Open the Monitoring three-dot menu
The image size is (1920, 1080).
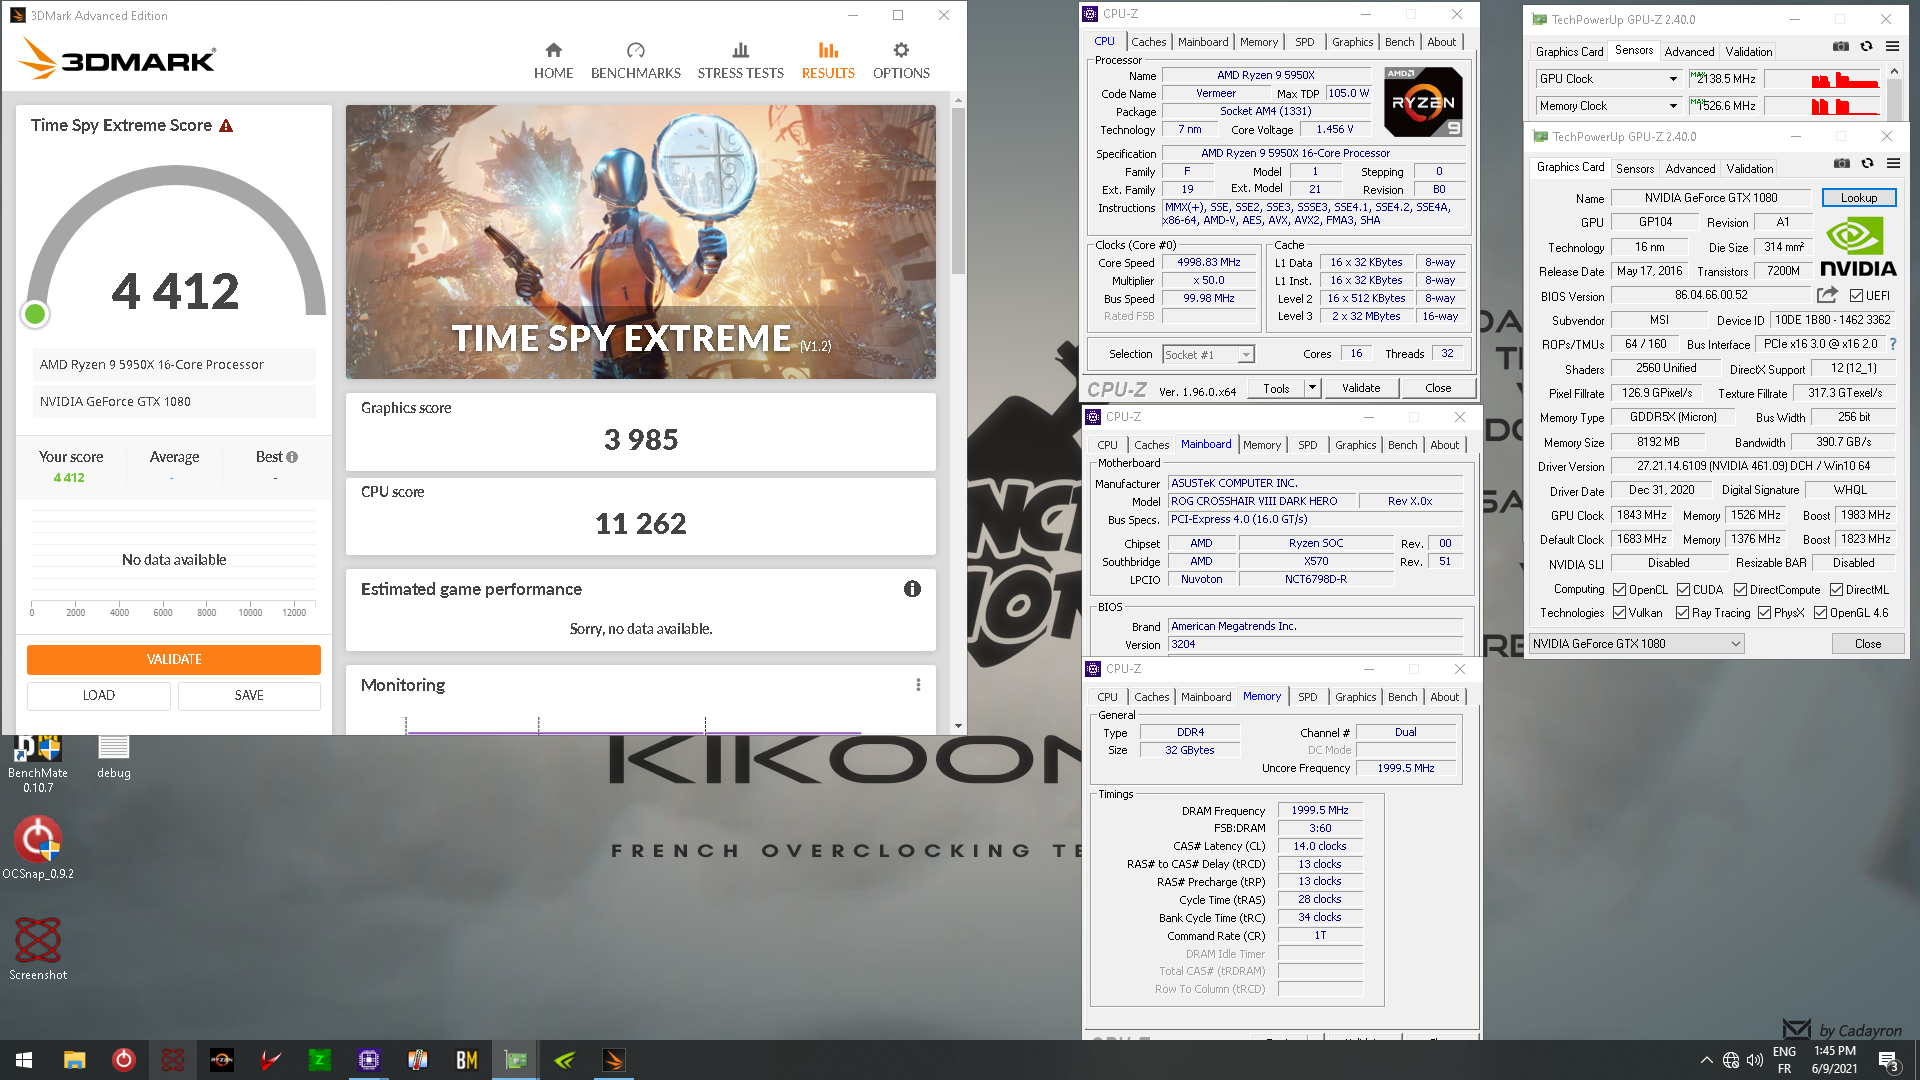918,685
